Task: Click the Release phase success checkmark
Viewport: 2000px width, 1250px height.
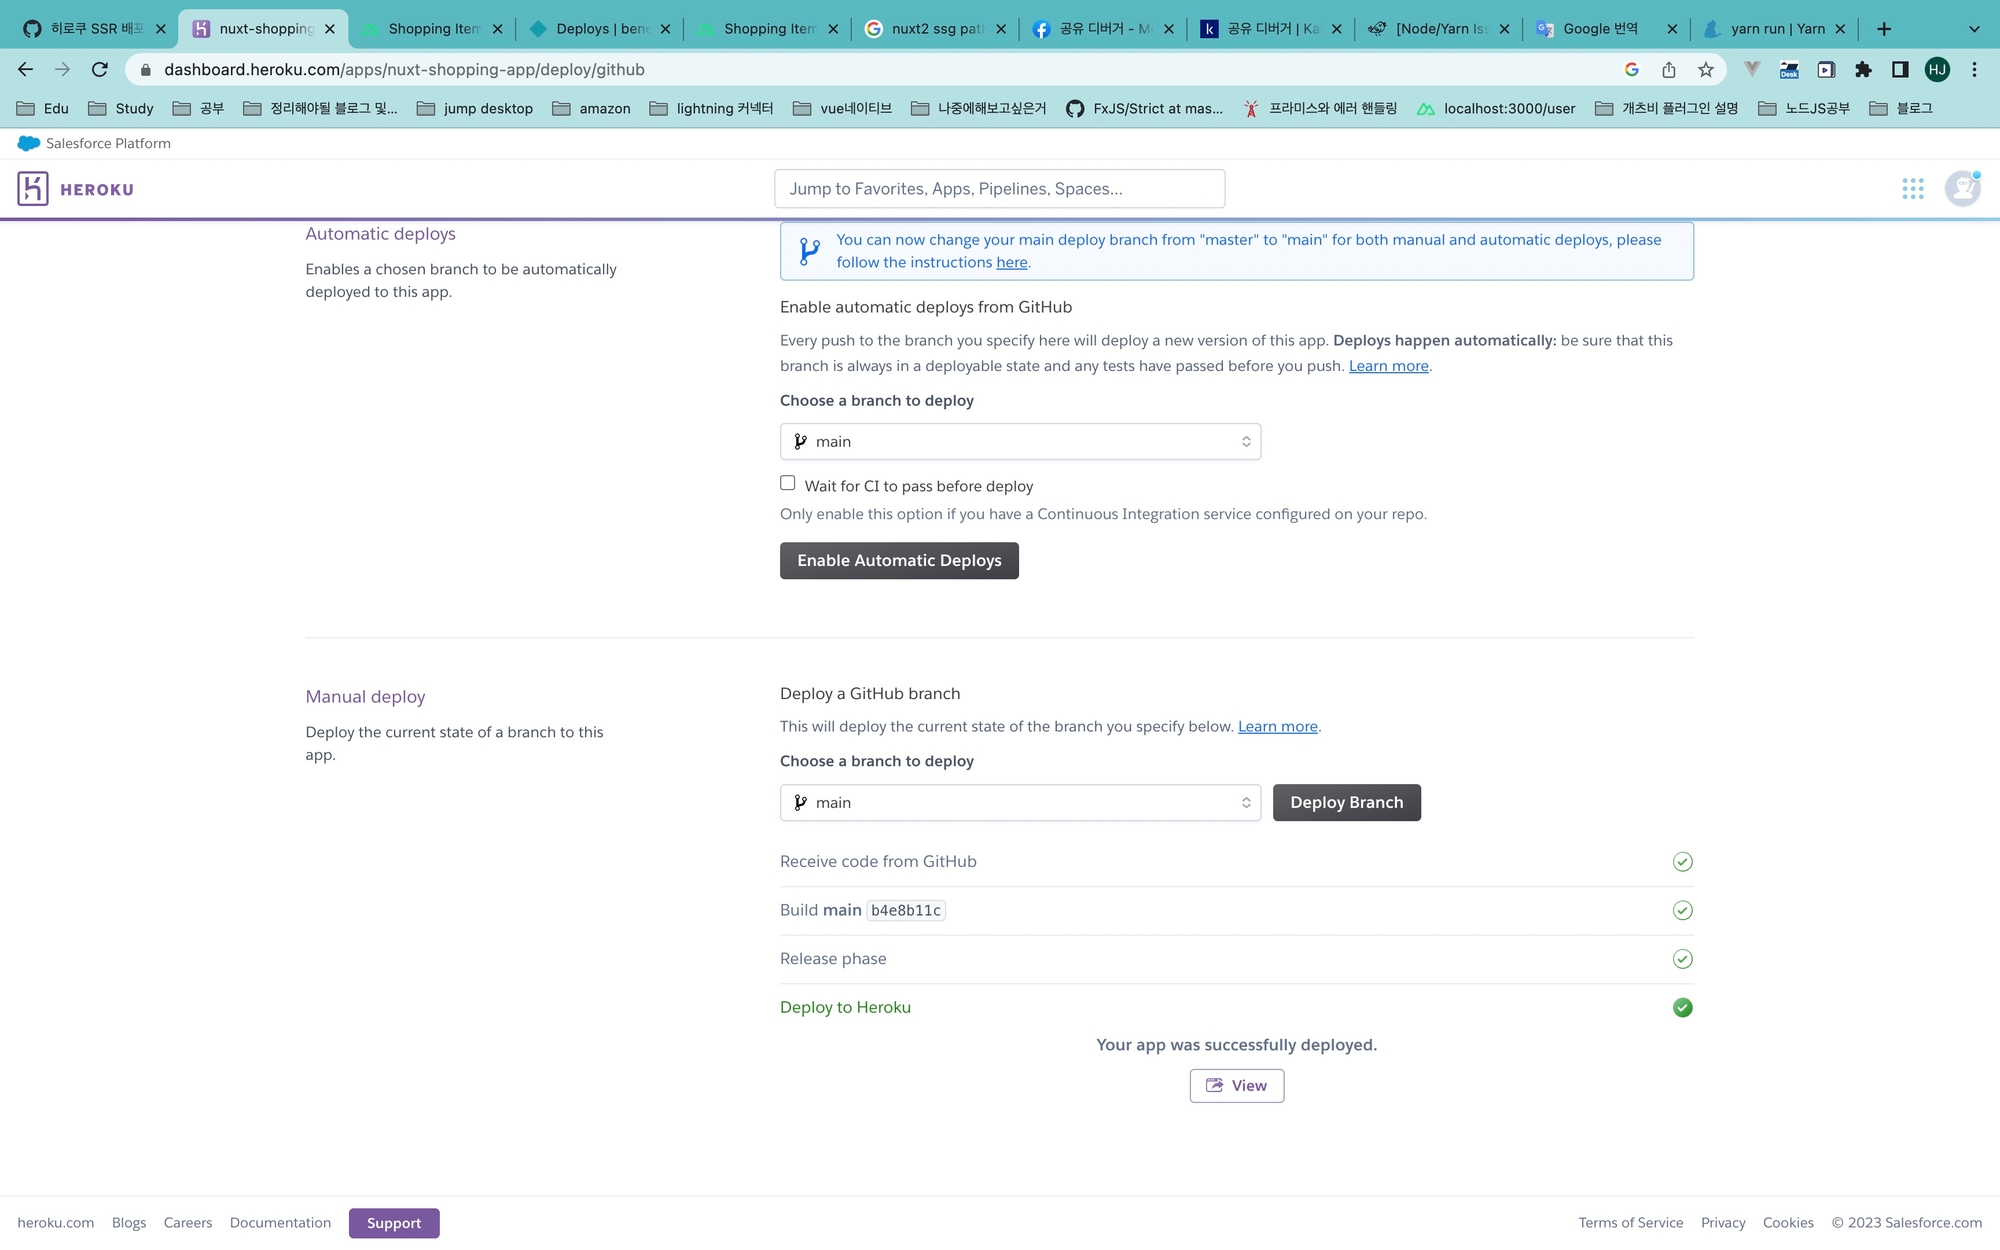Action: [1683, 959]
